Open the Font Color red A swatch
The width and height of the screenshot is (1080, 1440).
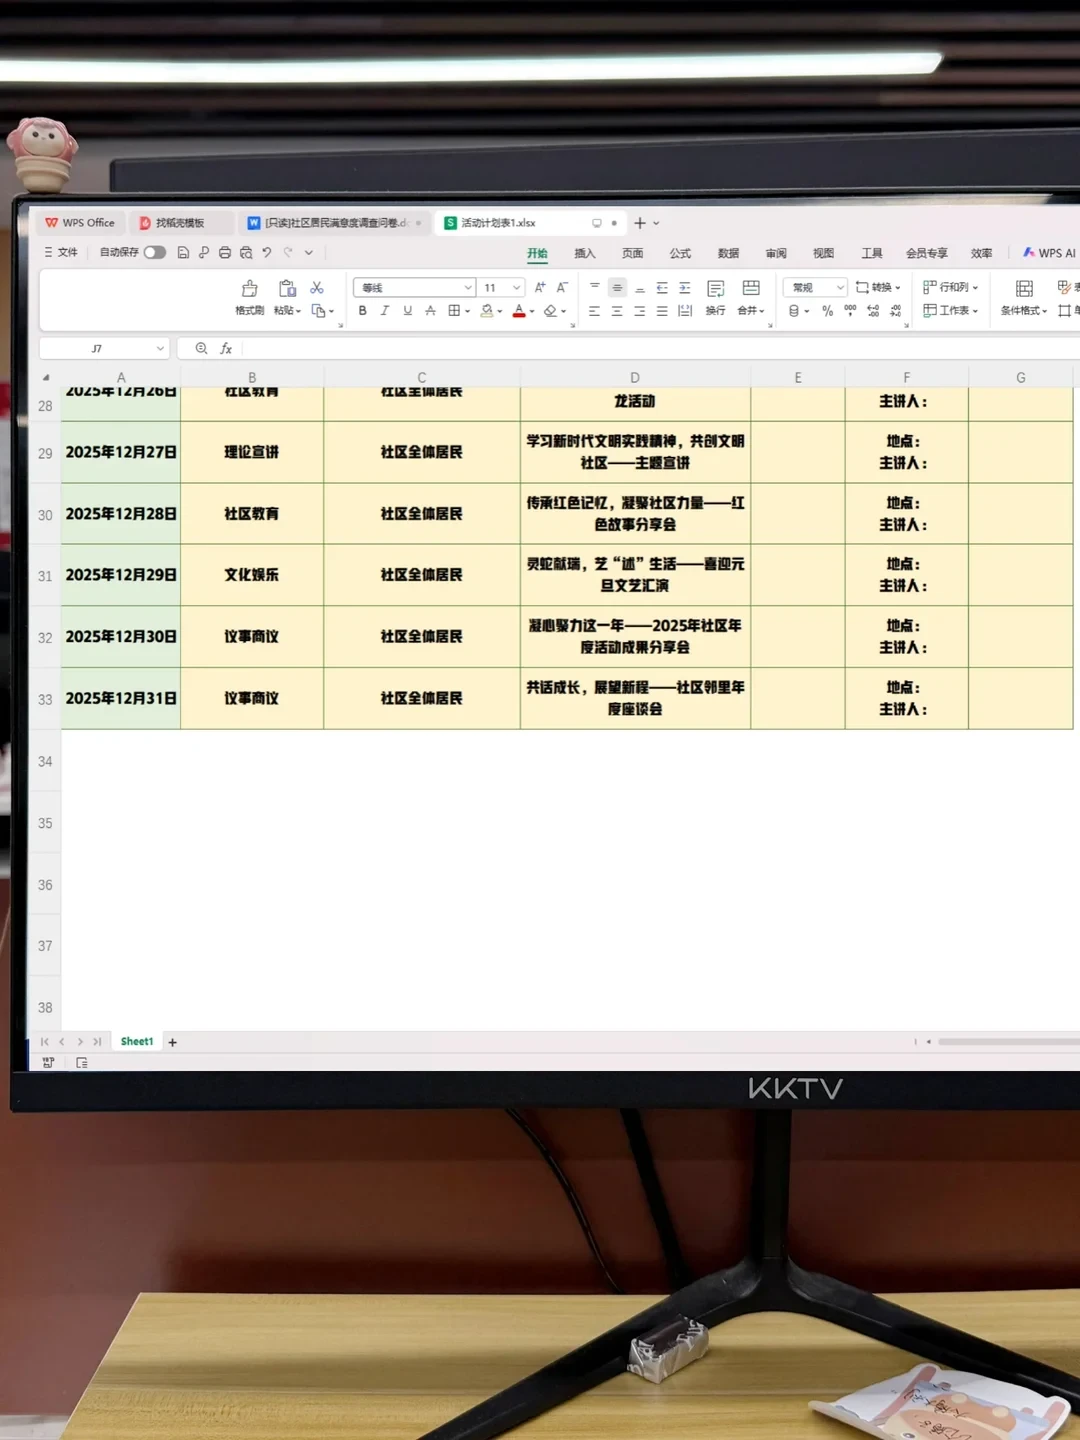pos(519,311)
